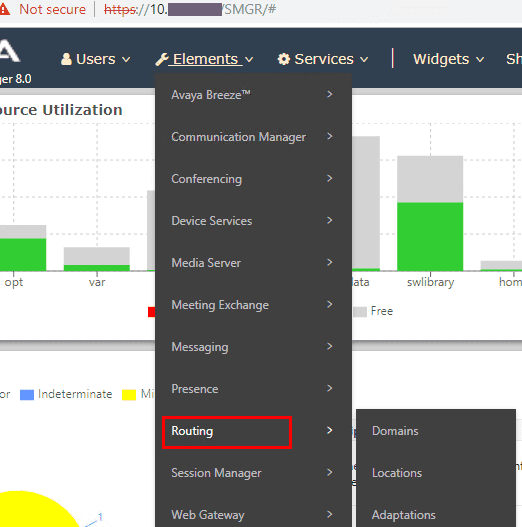Open Avaya Breeze menu entry
Viewport: 522px width, 527px height.
coord(211,95)
